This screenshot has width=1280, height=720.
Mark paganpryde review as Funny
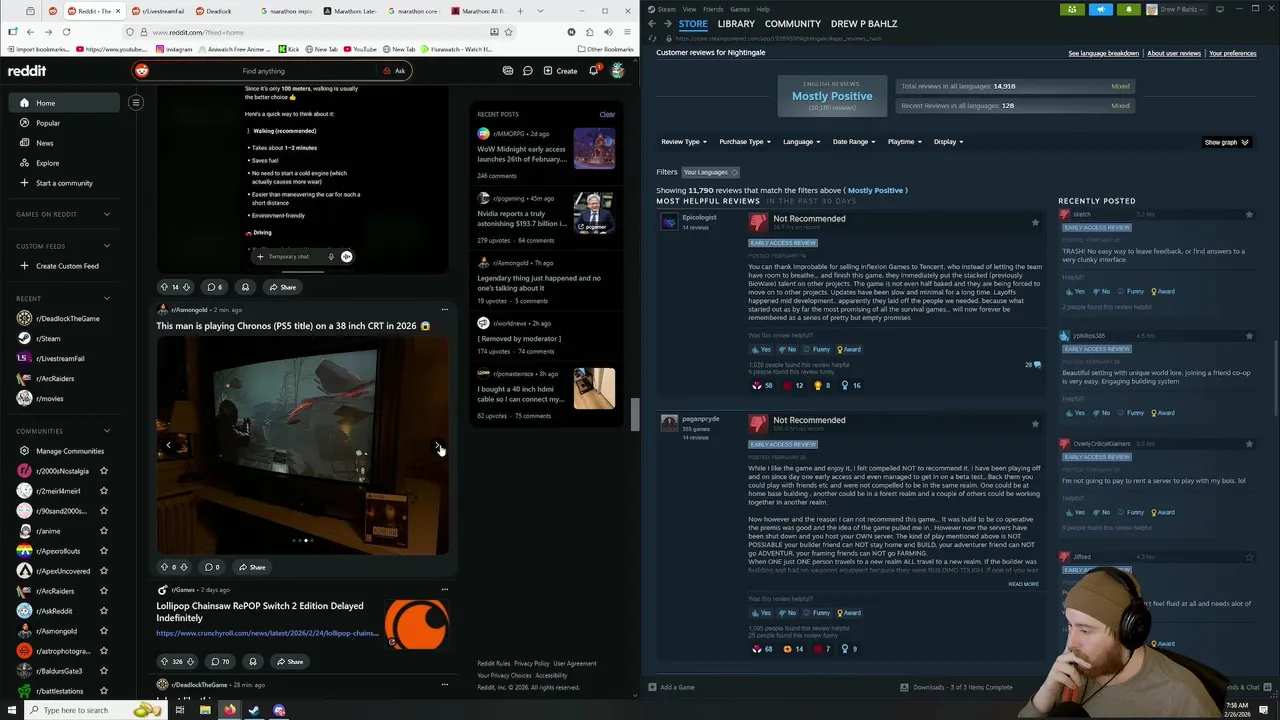click(817, 613)
